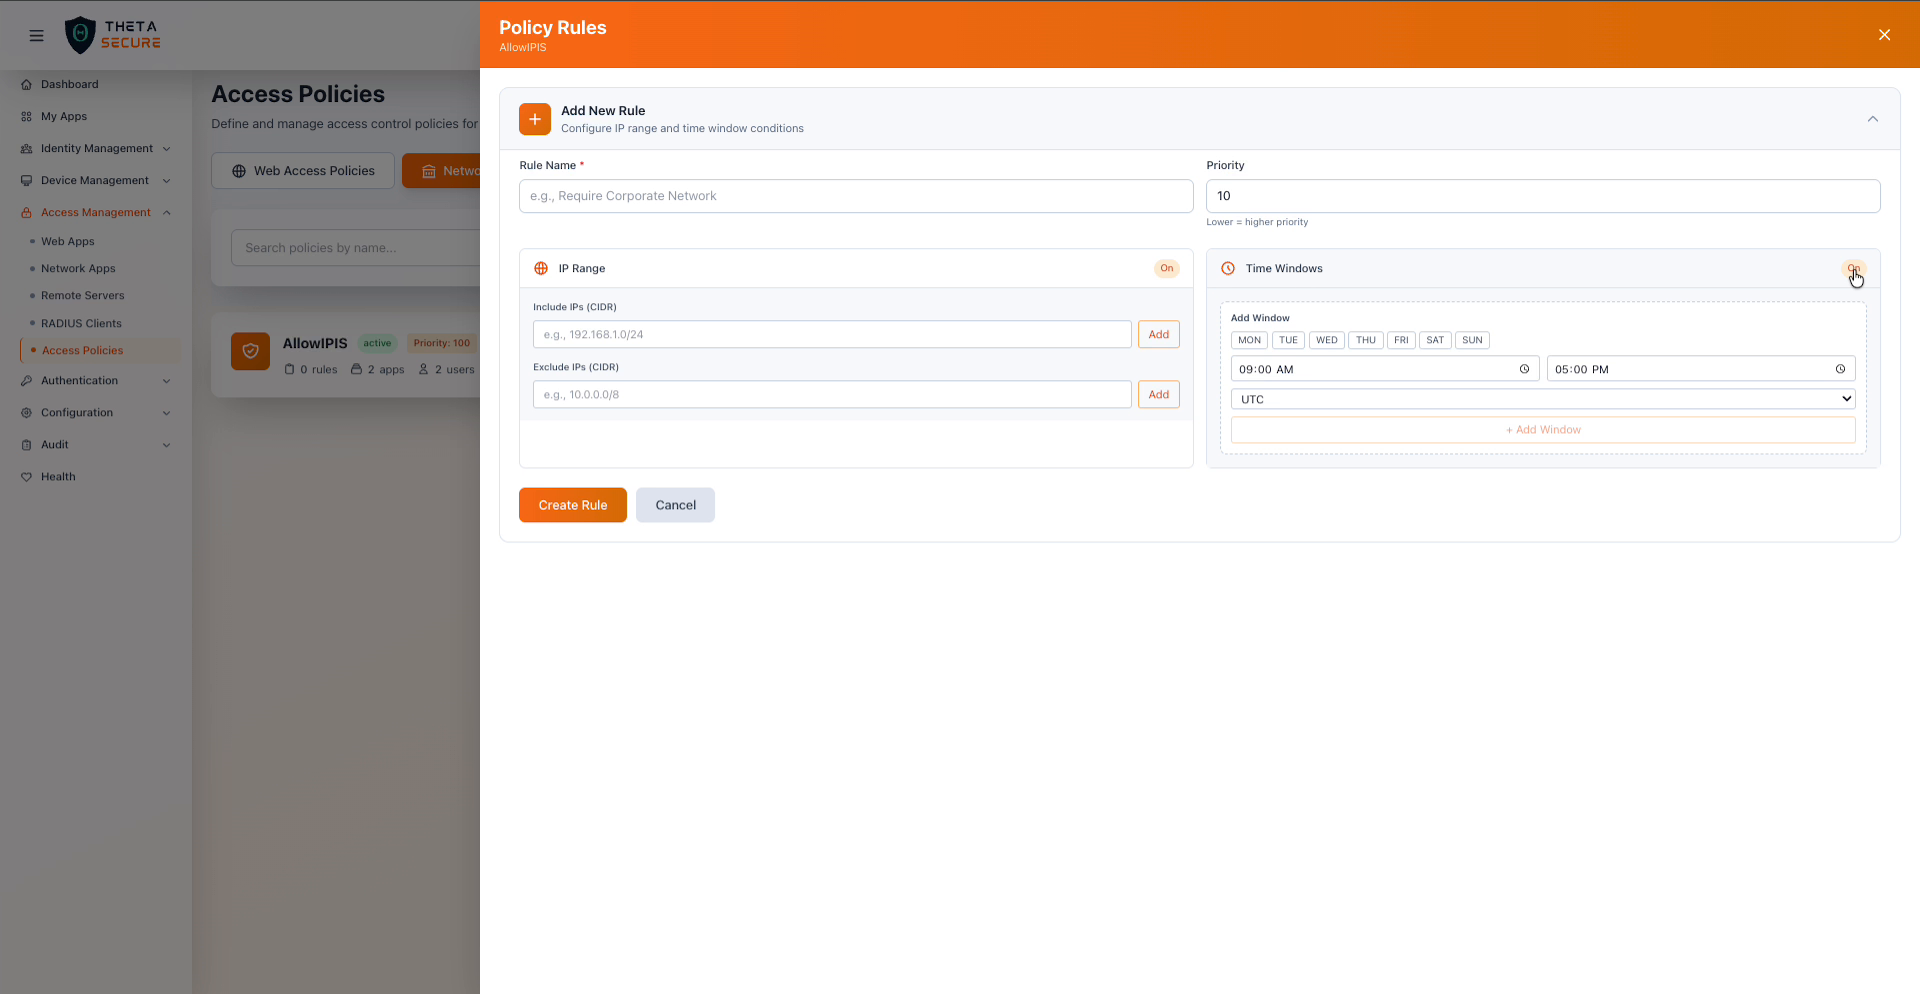Viewport: 1920px width, 994px height.
Task: Open the UTC timezone dropdown
Action: coord(1543,398)
